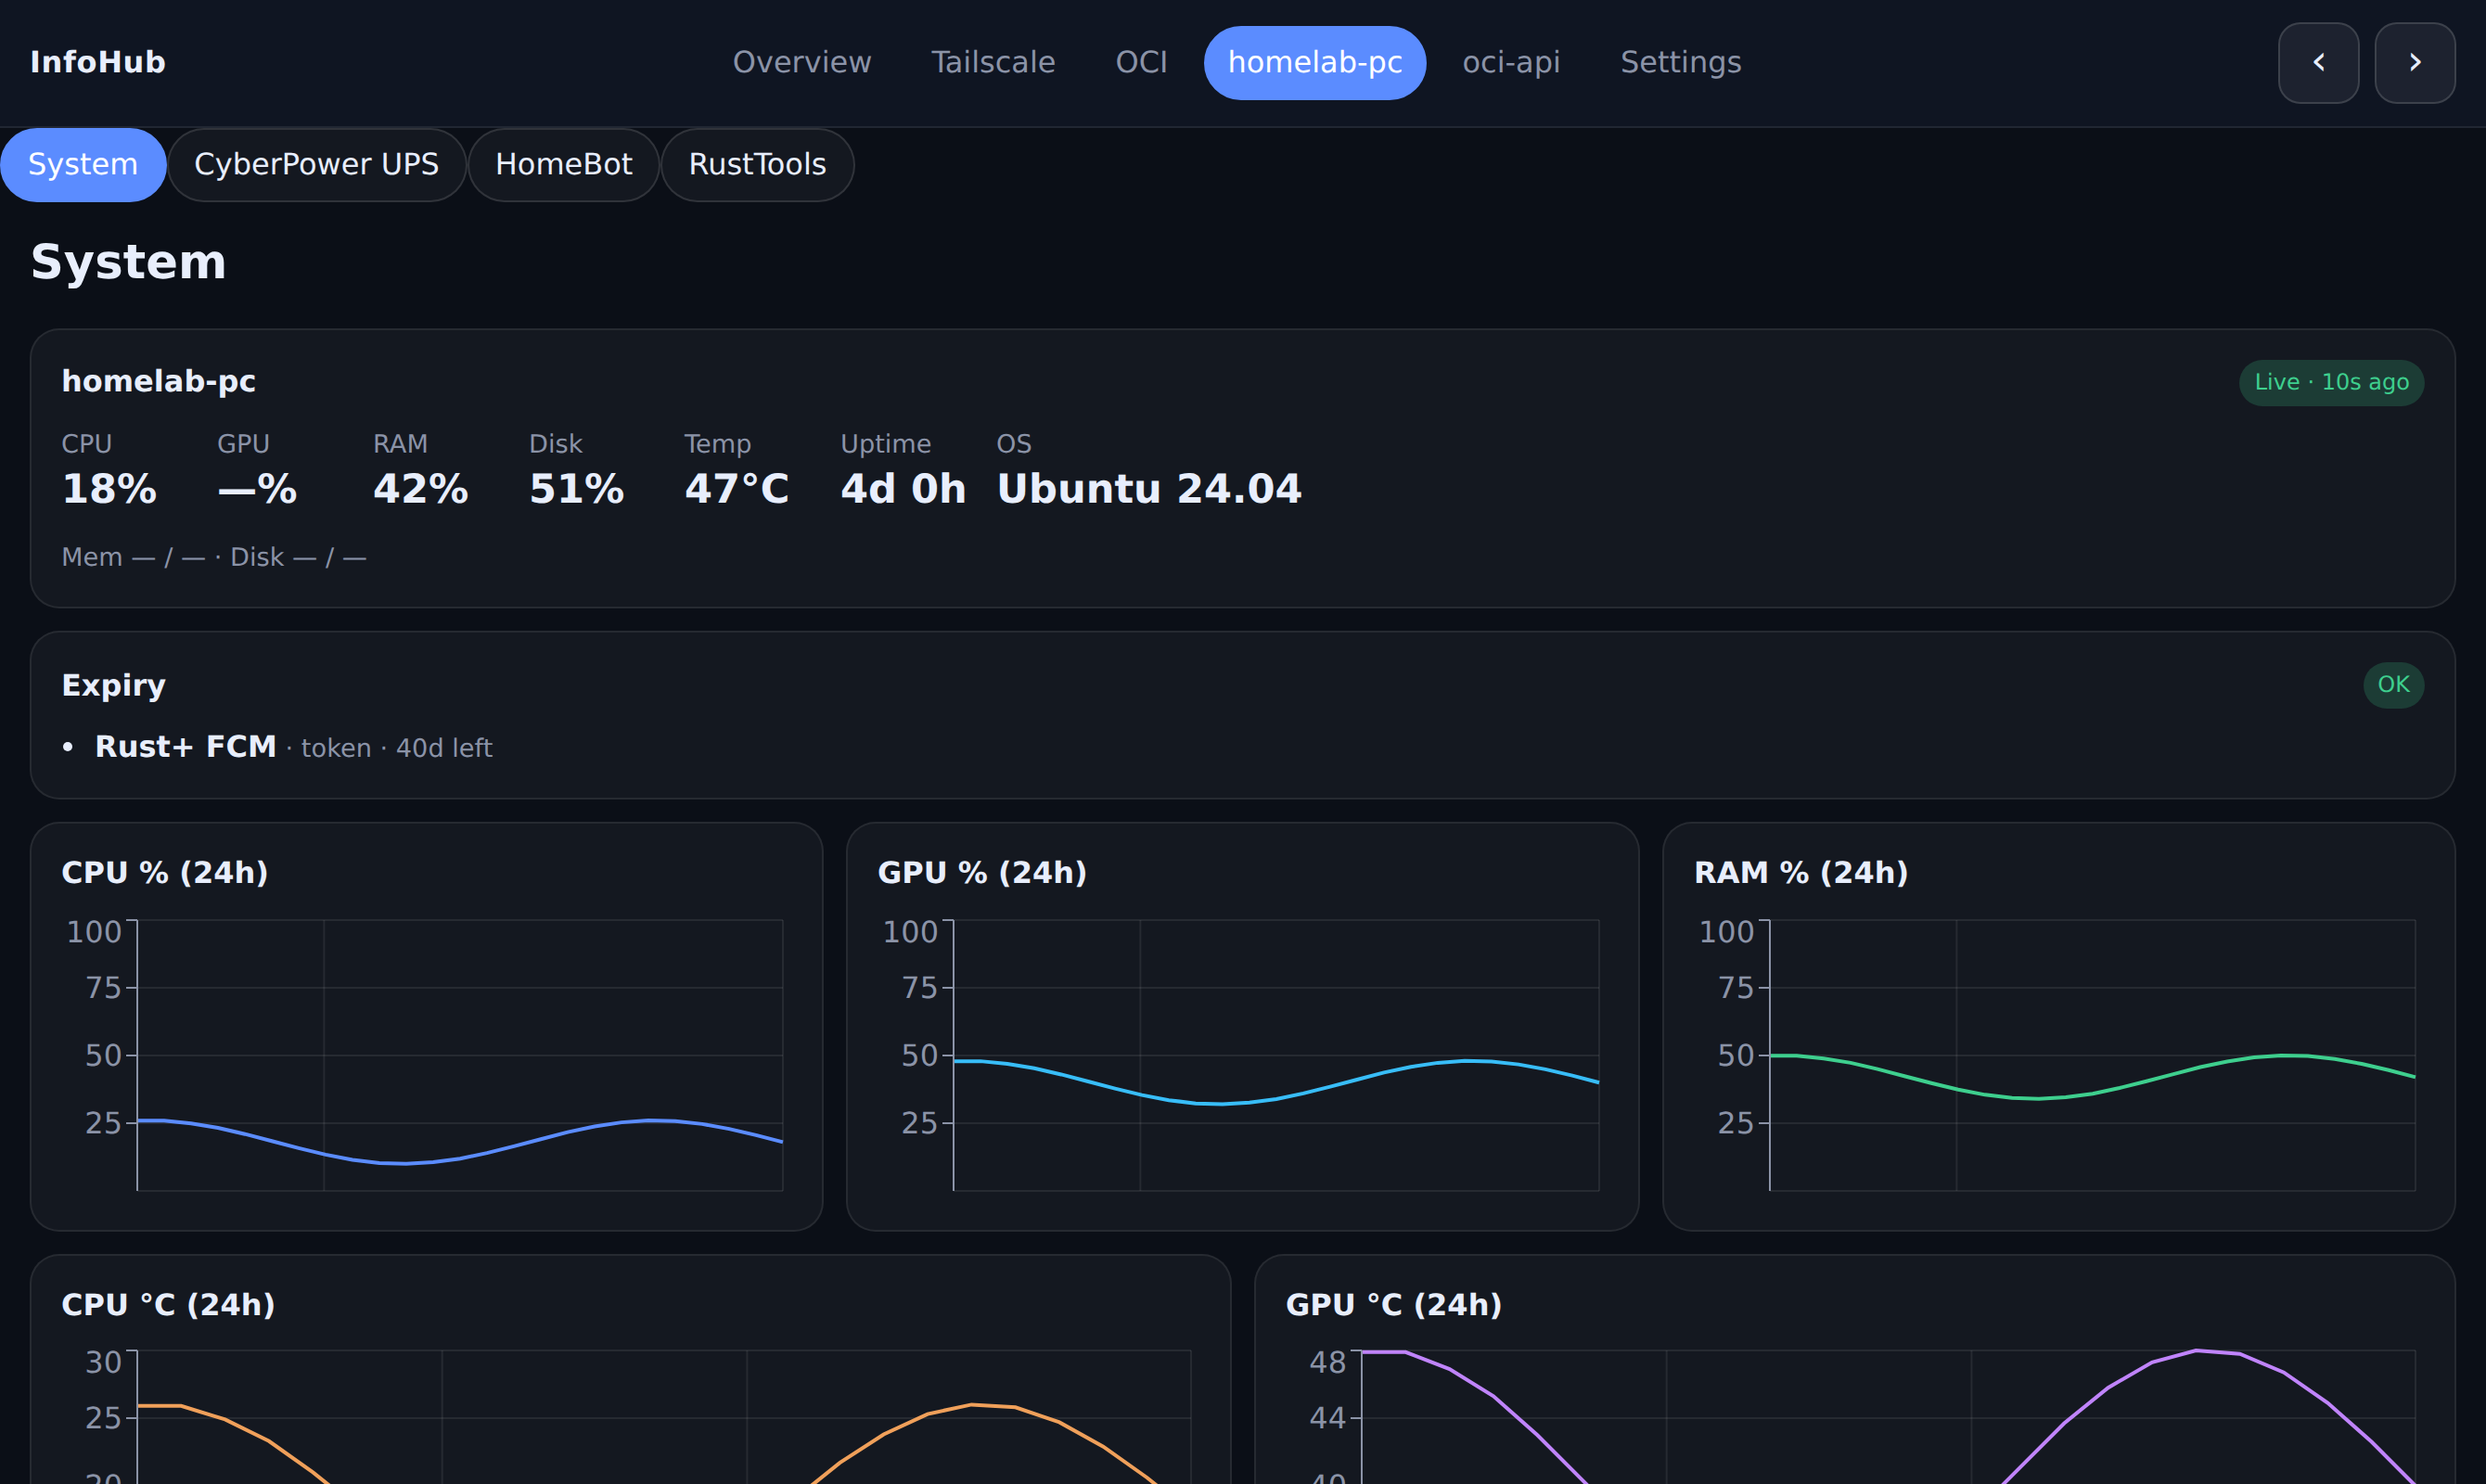Switch to CyberPower UPS sub-tab
The image size is (2486, 1484).
[x=316, y=165]
